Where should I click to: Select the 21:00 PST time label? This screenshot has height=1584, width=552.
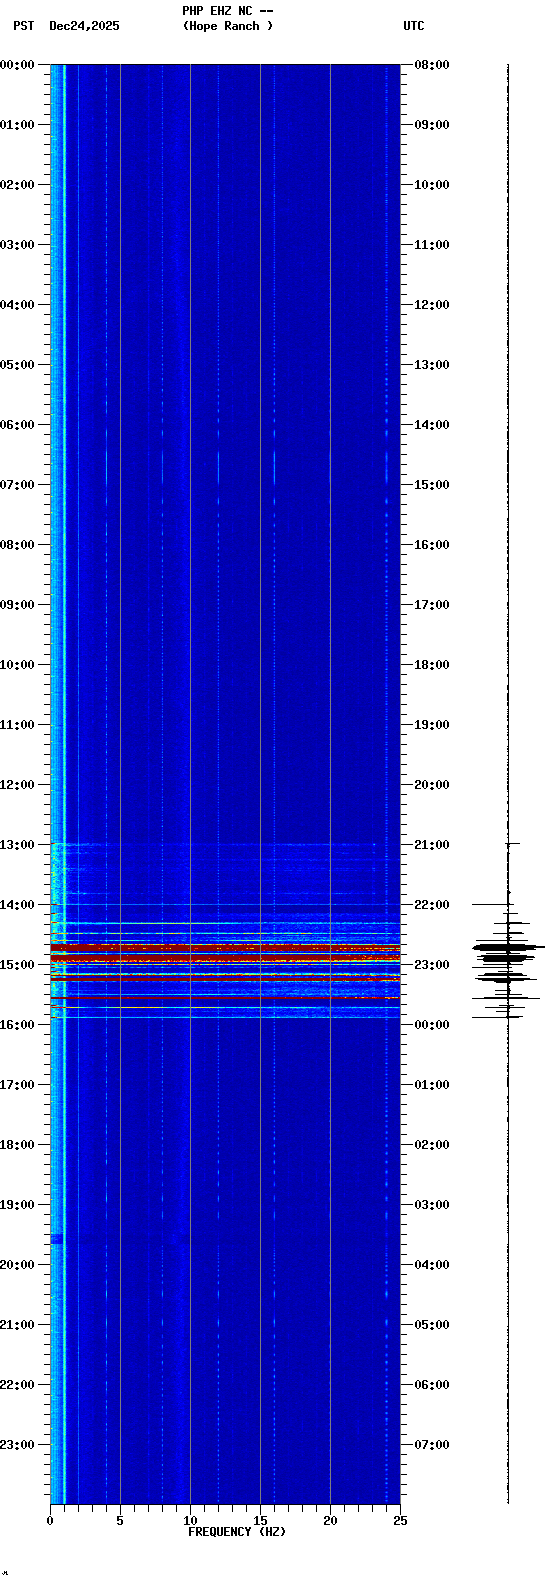pos(17,1325)
